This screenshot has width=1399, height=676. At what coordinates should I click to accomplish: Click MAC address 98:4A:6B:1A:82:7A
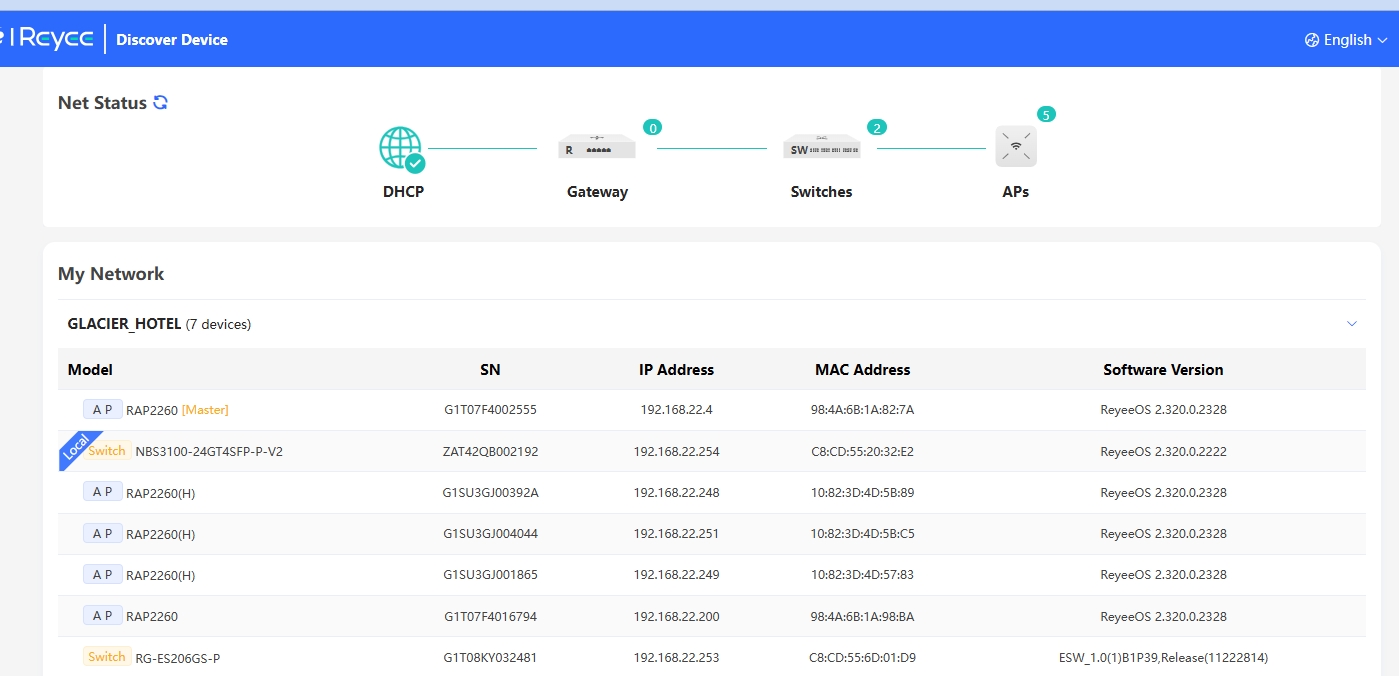862,410
